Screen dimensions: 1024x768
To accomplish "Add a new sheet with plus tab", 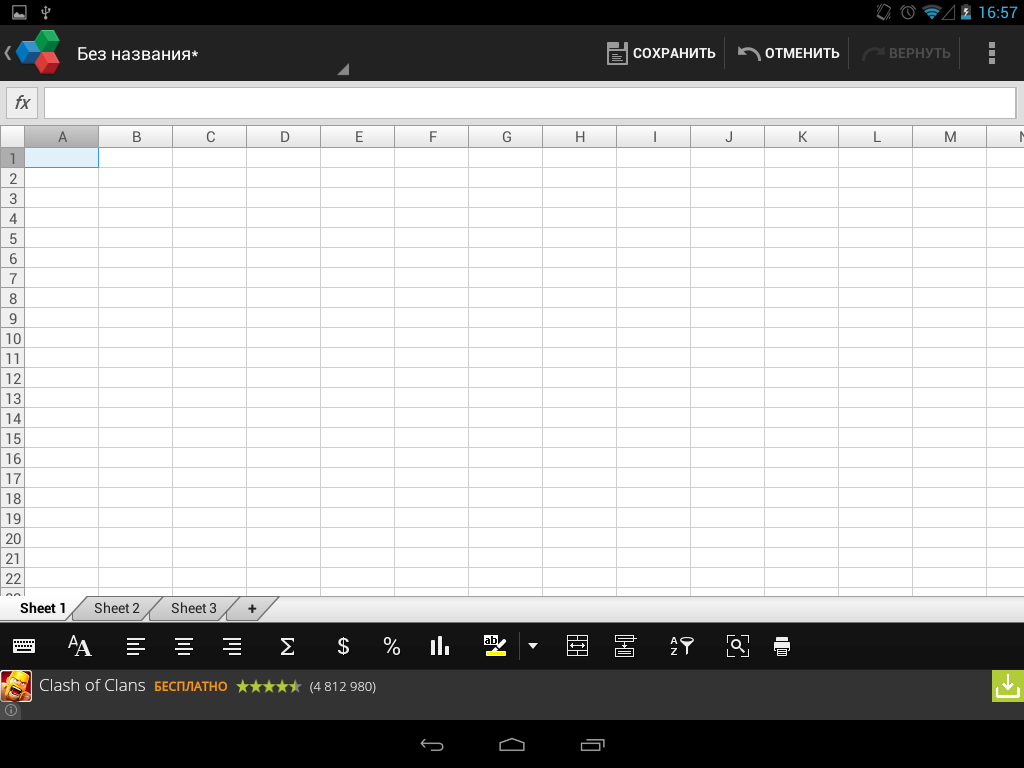I will (x=252, y=608).
